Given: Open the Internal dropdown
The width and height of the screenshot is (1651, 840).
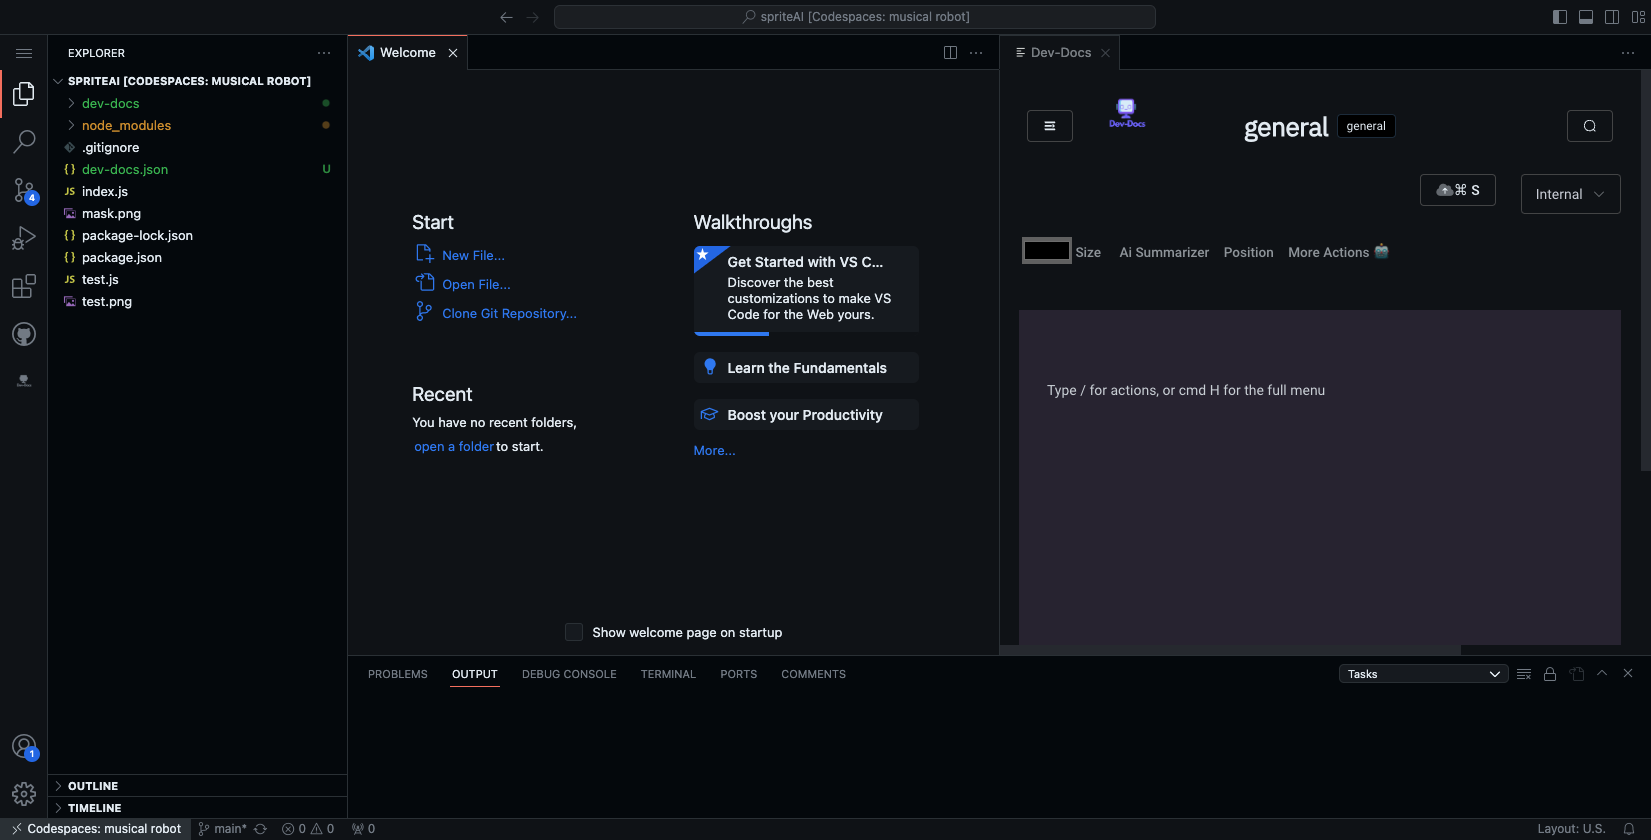Looking at the screenshot, I should [1569, 194].
